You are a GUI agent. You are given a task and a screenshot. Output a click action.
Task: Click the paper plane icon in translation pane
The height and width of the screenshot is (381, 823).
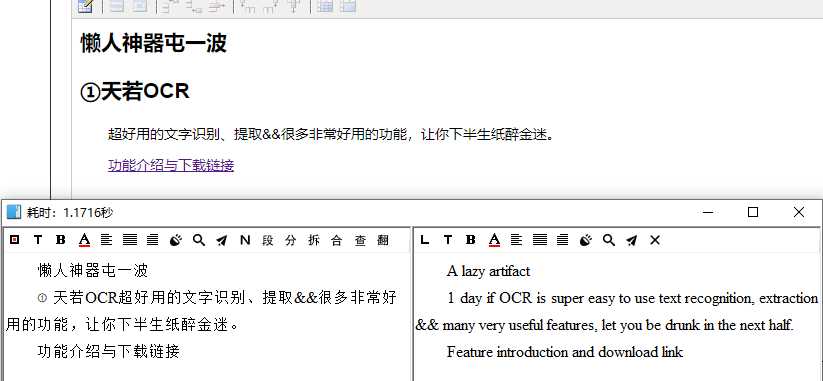coord(631,240)
